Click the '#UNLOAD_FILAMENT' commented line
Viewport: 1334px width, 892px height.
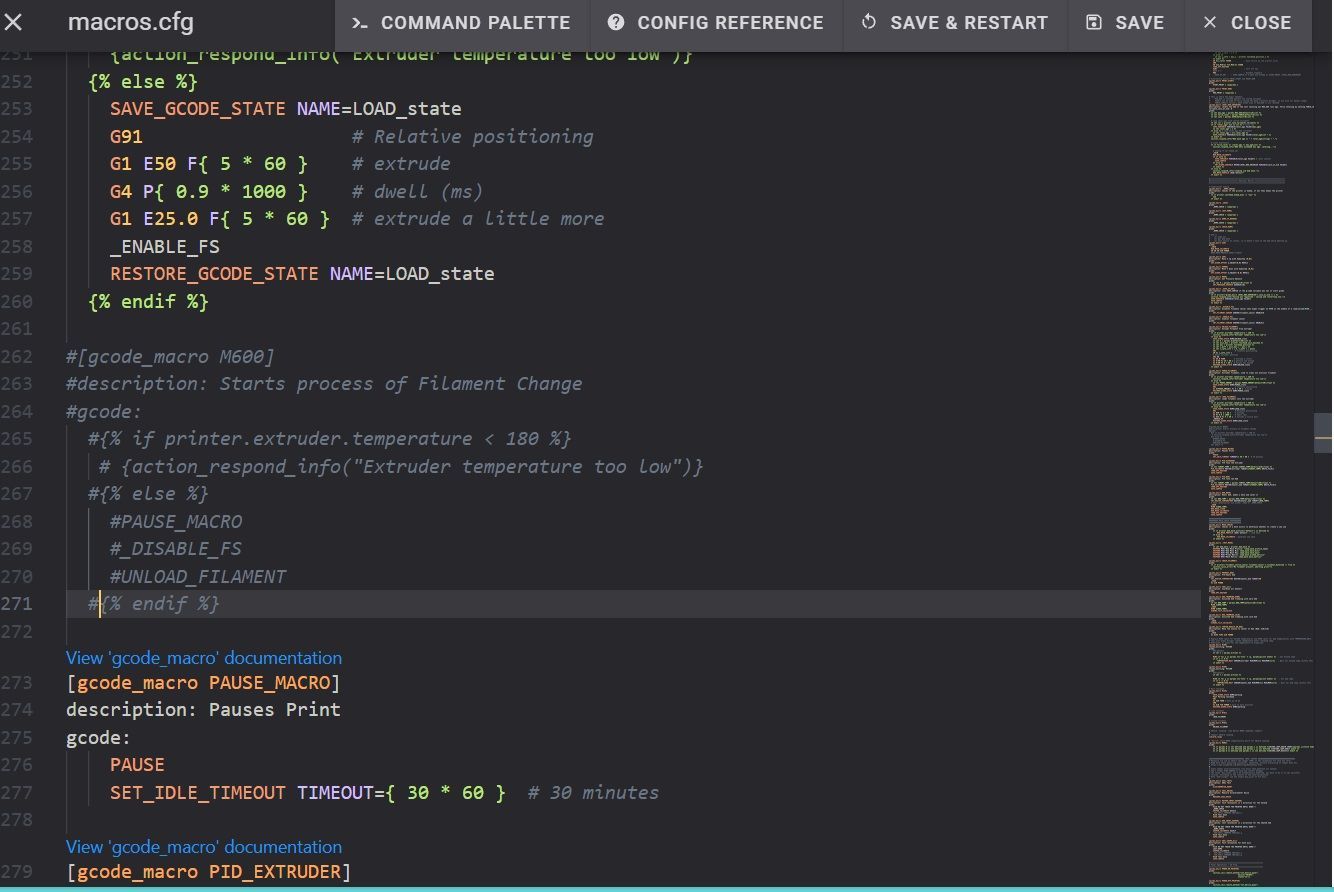coord(198,576)
